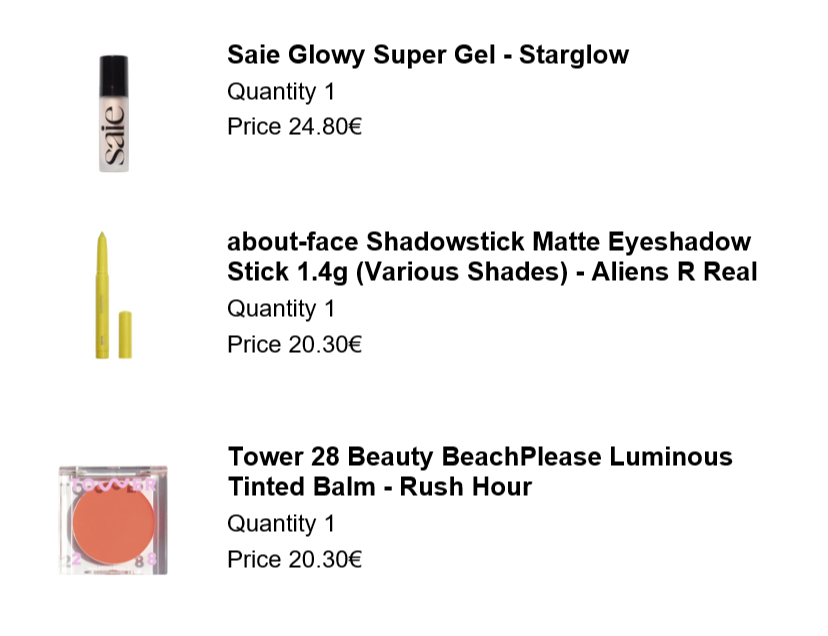Click the pink TOWER lettering on compact
This screenshot has height=636, width=828.
(x=114, y=484)
